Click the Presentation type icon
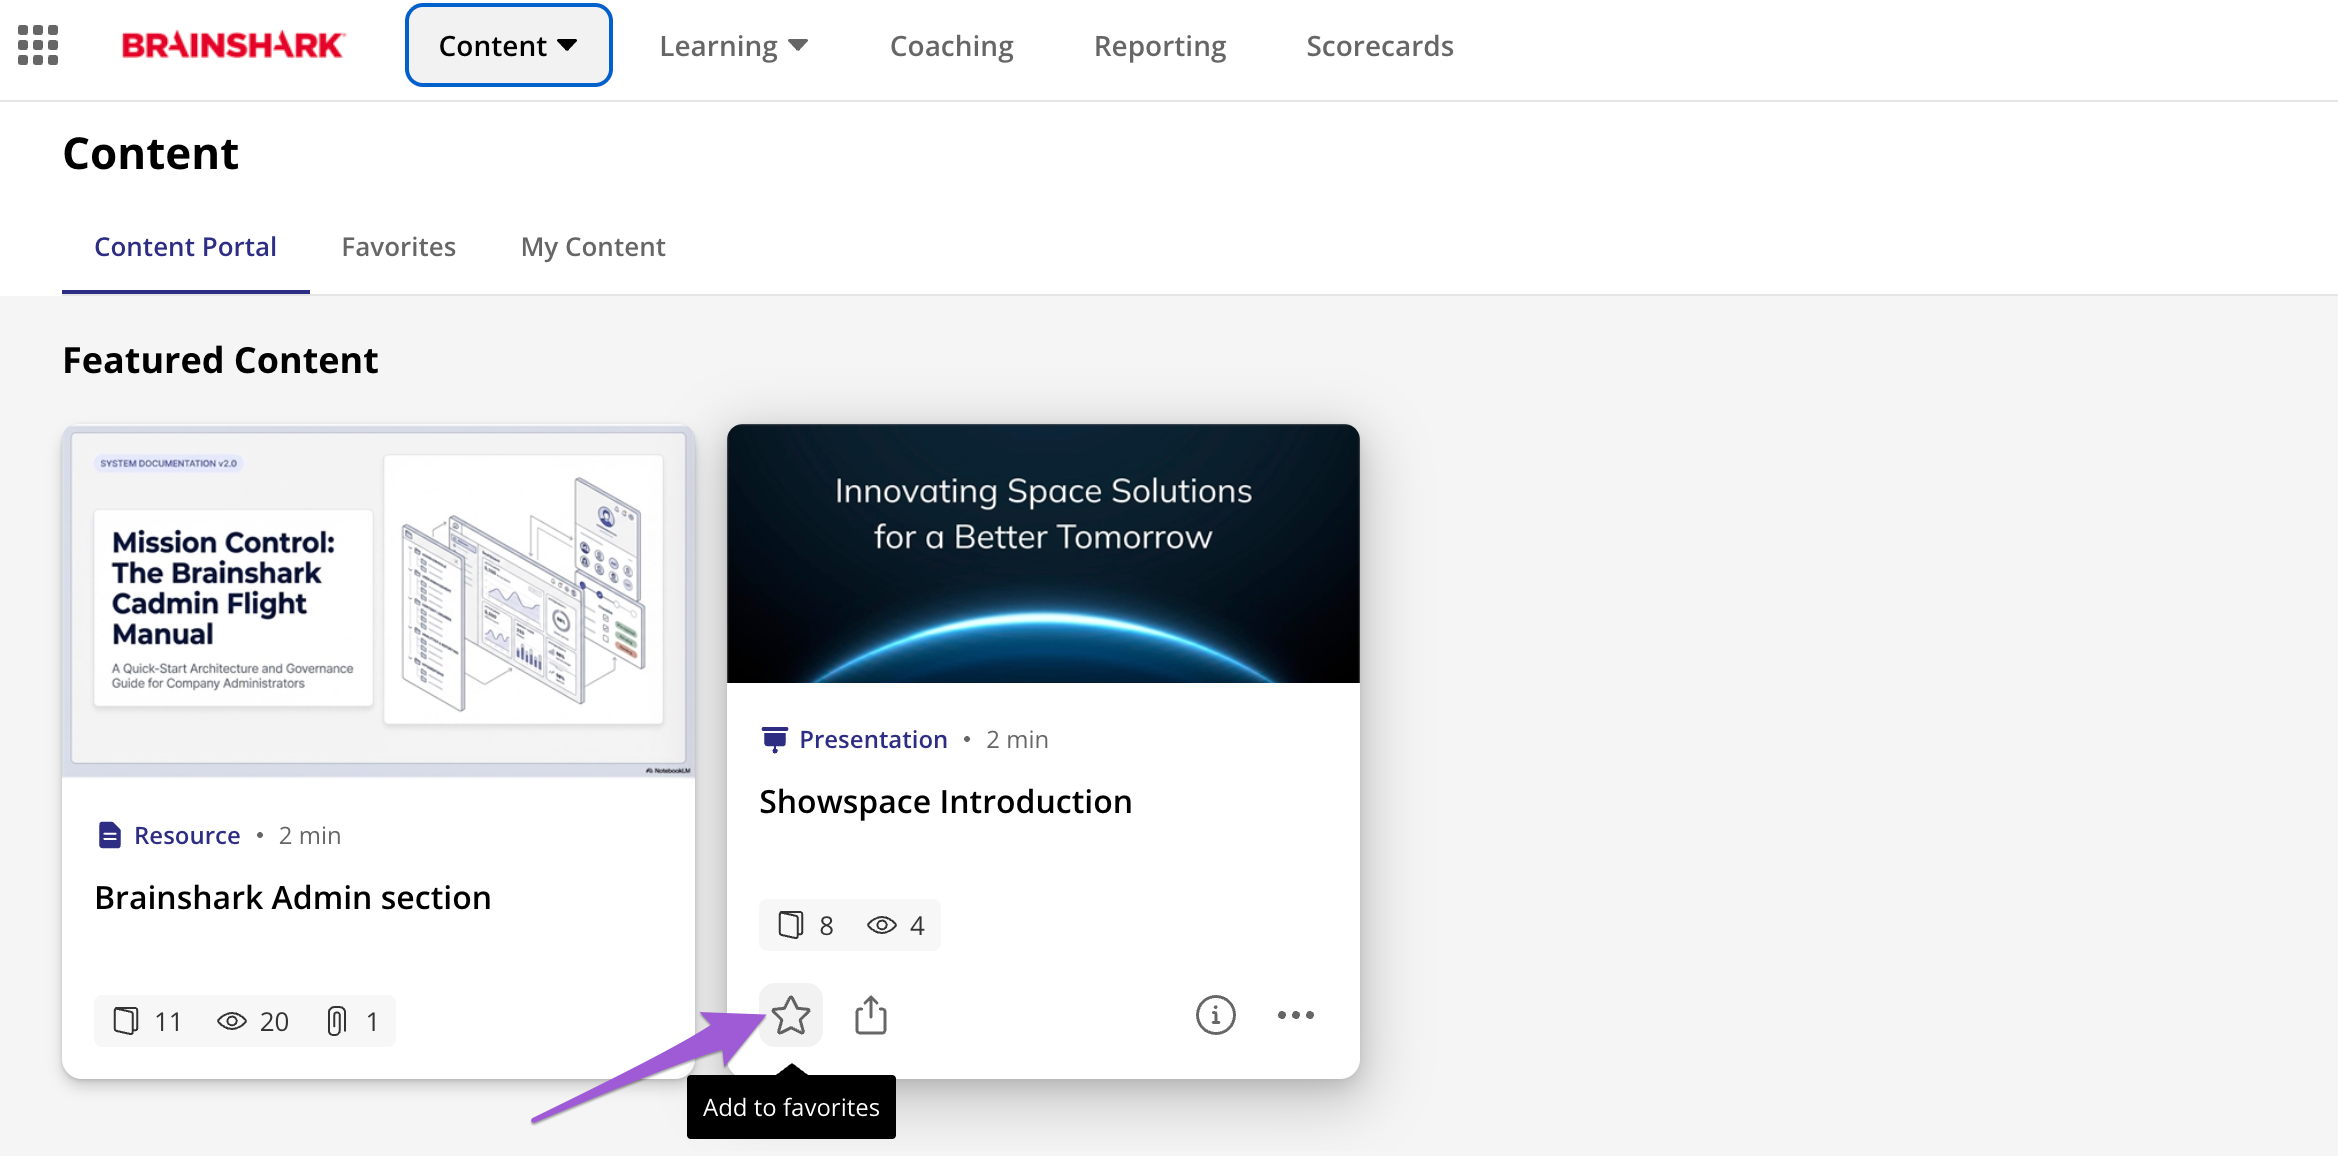The height and width of the screenshot is (1156, 2338). [x=775, y=739]
